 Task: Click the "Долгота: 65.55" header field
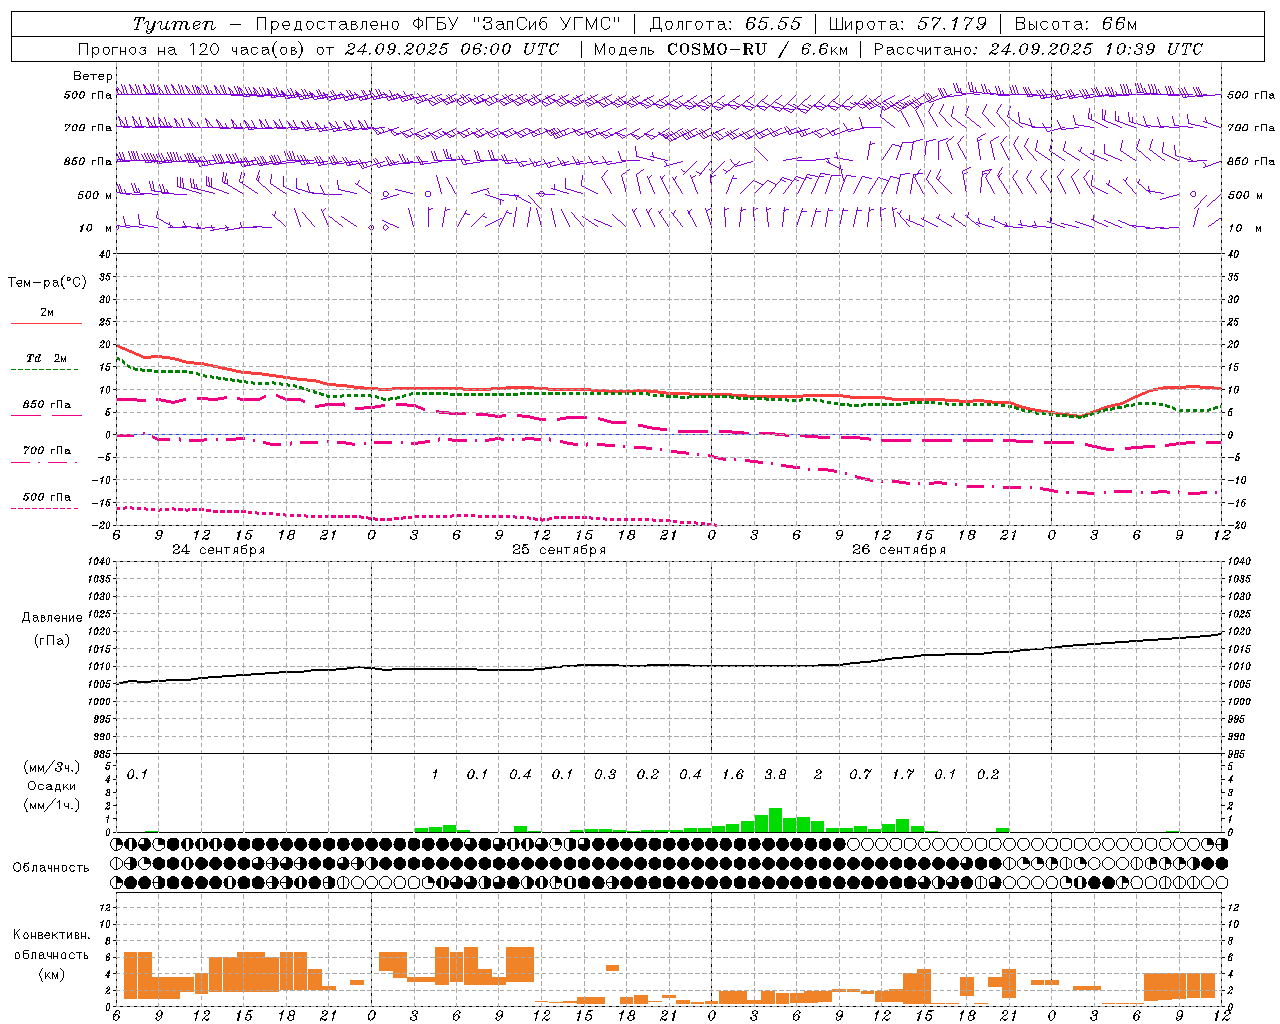[726, 24]
